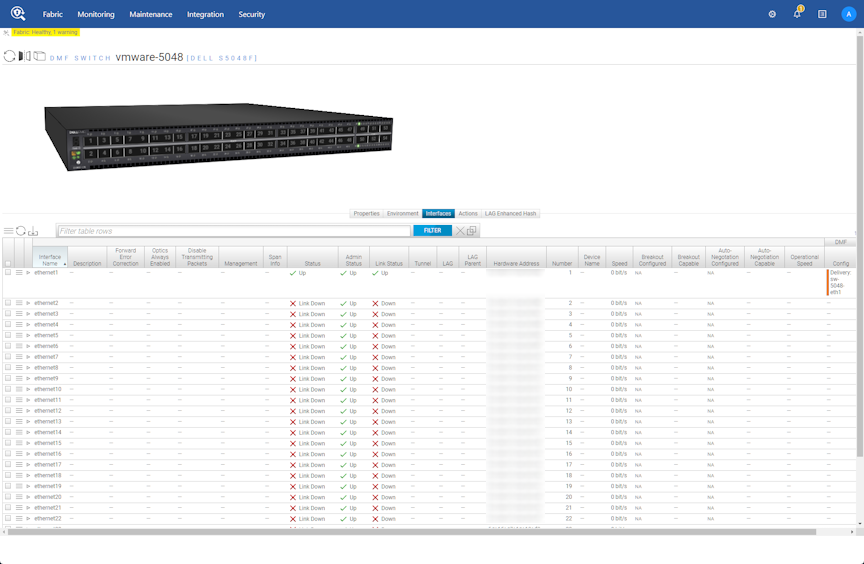
Task: Sort by Hardware Address column header
Action: coord(516,257)
